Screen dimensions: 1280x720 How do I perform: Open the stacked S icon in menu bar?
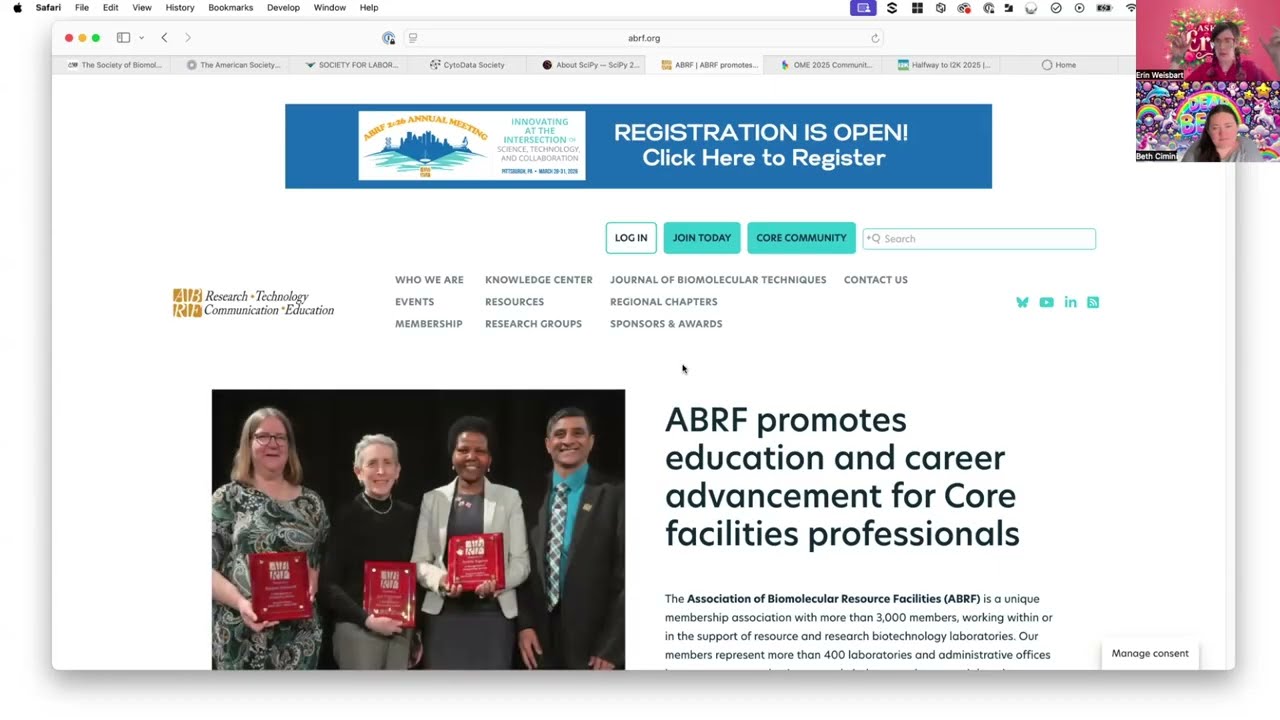(x=892, y=8)
